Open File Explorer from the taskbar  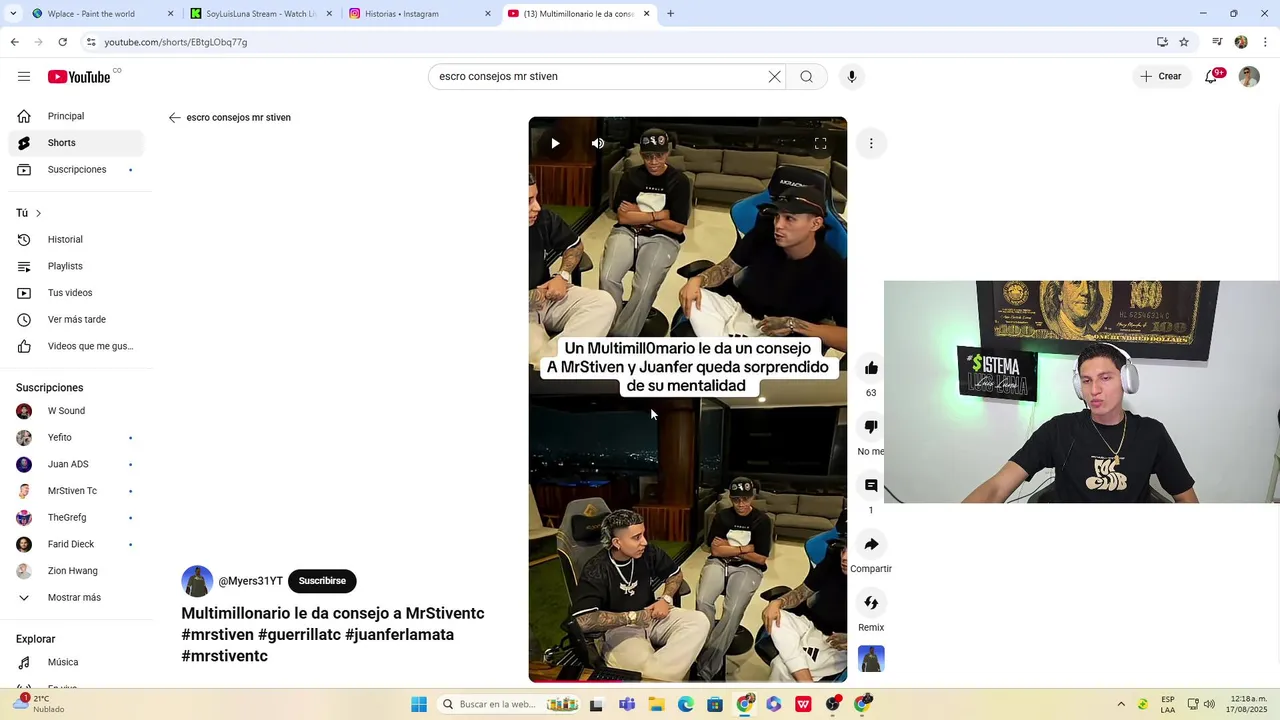(x=656, y=704)
